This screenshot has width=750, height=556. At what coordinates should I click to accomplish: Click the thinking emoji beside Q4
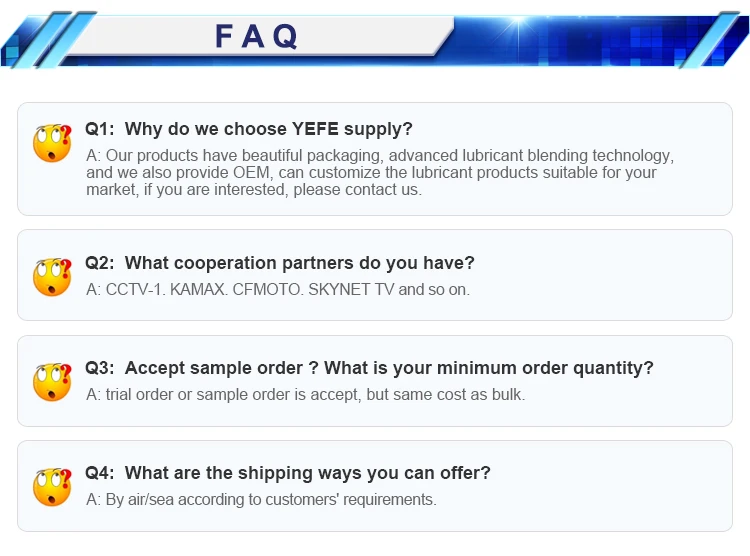[x=52, y=486]
